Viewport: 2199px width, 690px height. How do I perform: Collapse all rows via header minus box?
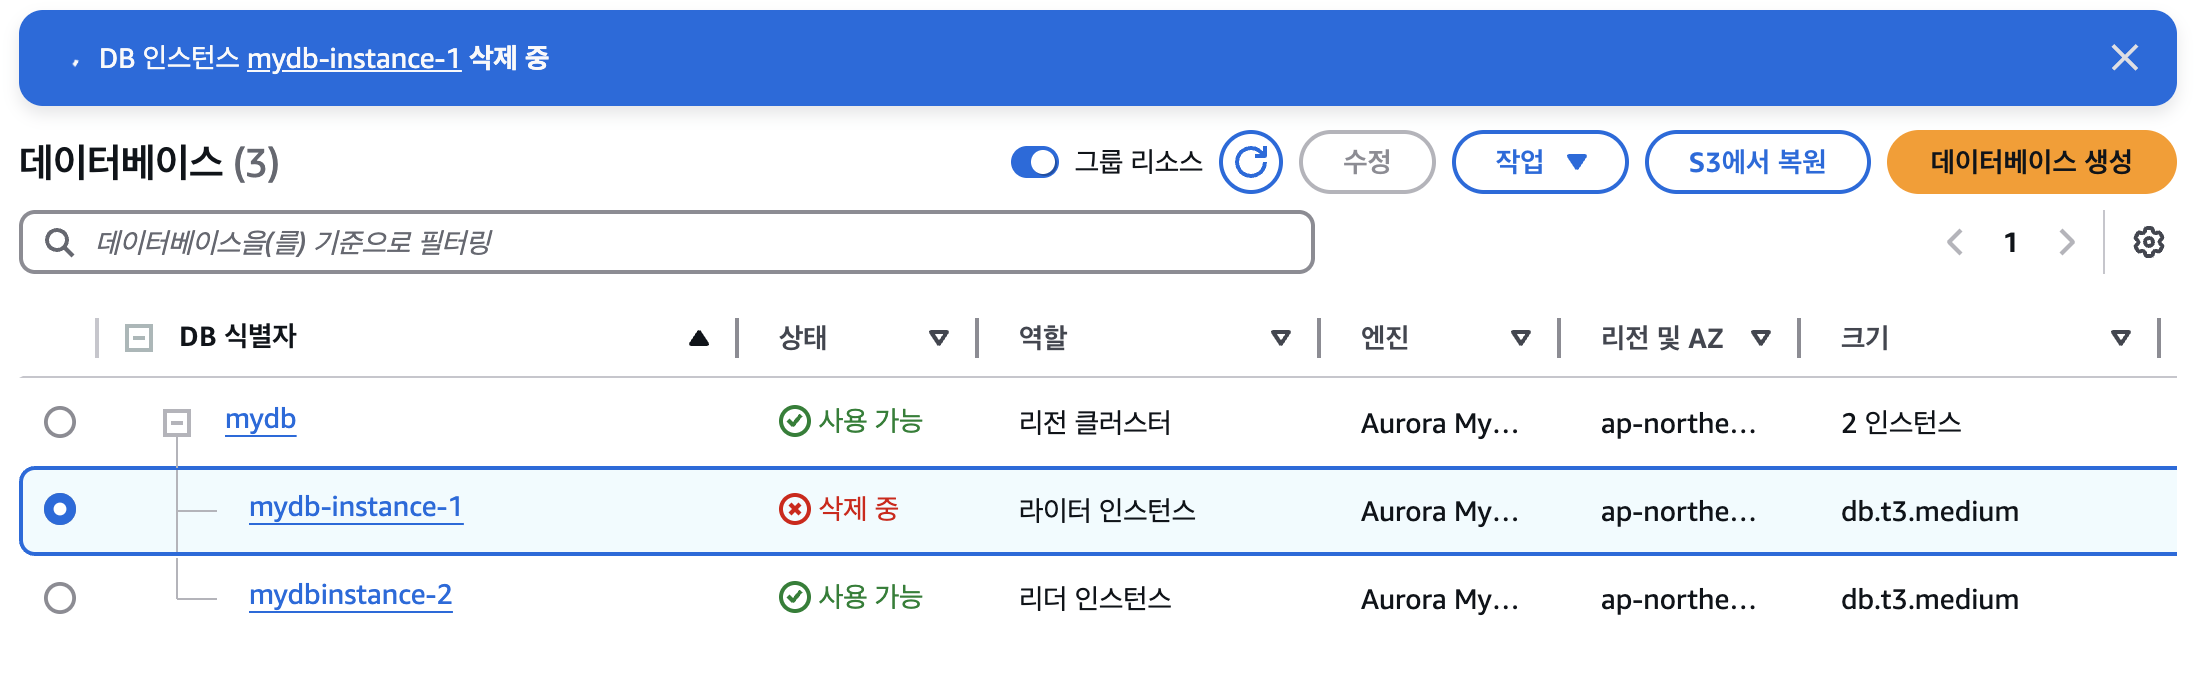pyautogui.click(x=139, y=338)
